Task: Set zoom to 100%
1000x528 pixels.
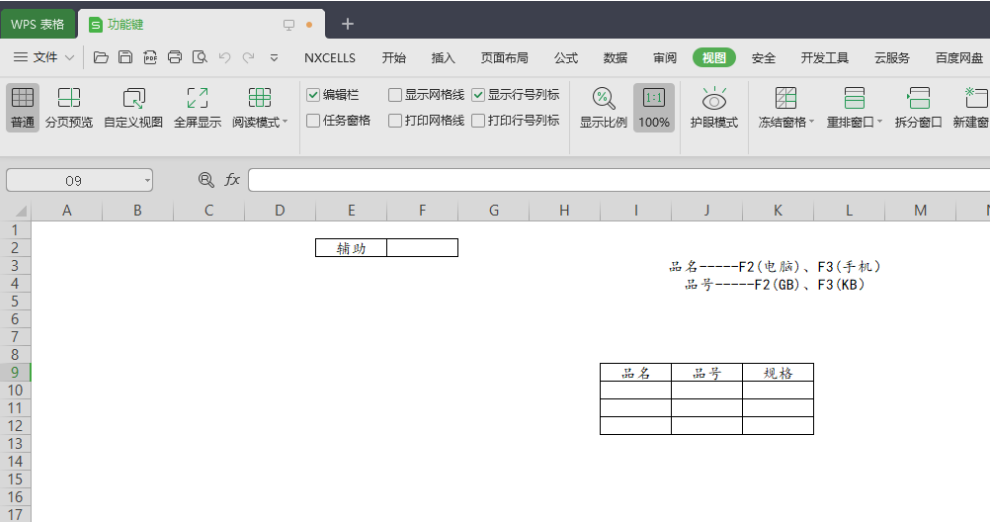Action: (x=654, y=107)
